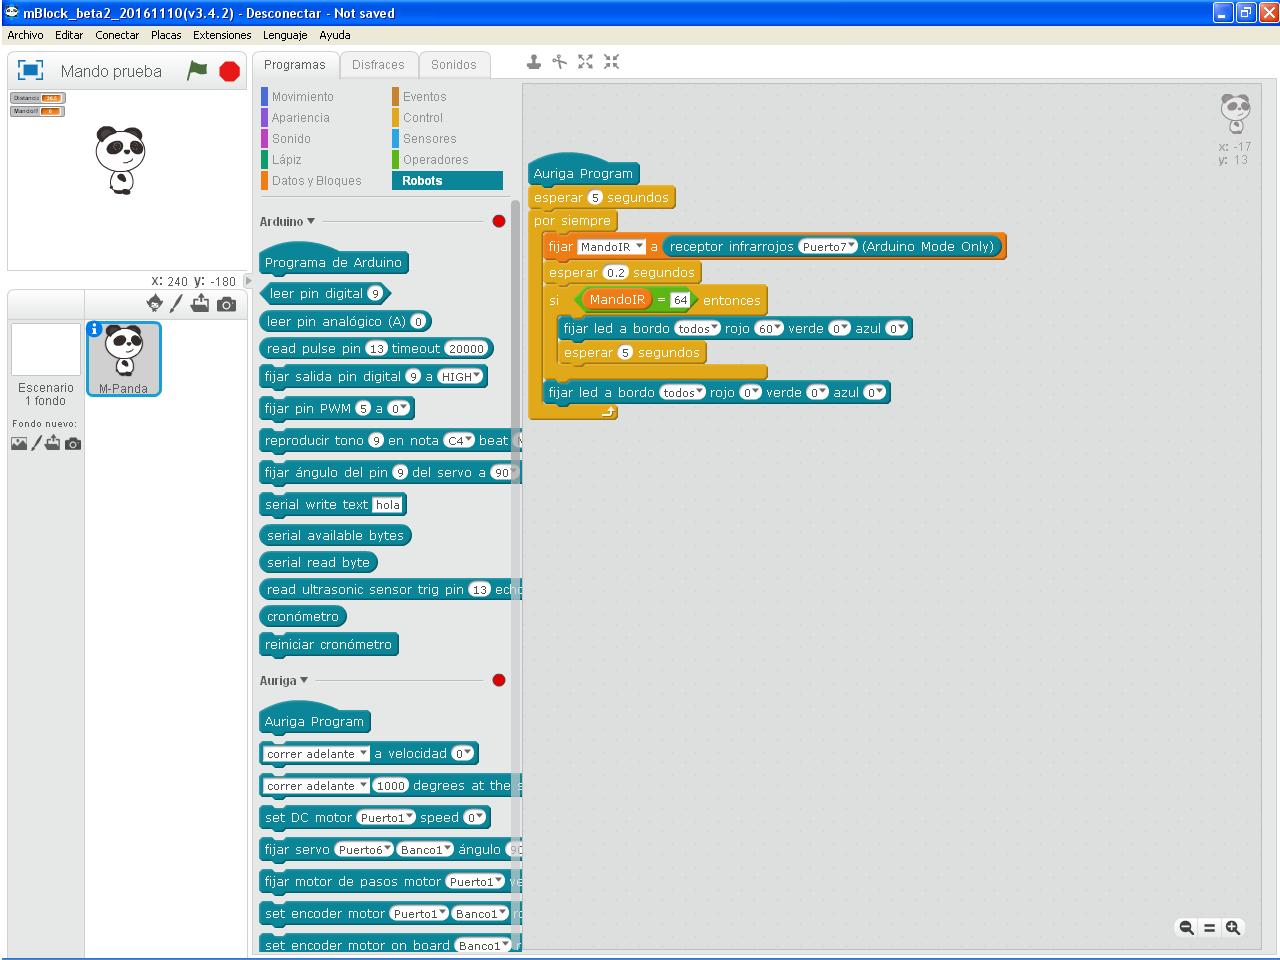Click the red stop sign icon
This screenshot has width=1280, height=960.
pyautogui.click(x=230, y=71)
